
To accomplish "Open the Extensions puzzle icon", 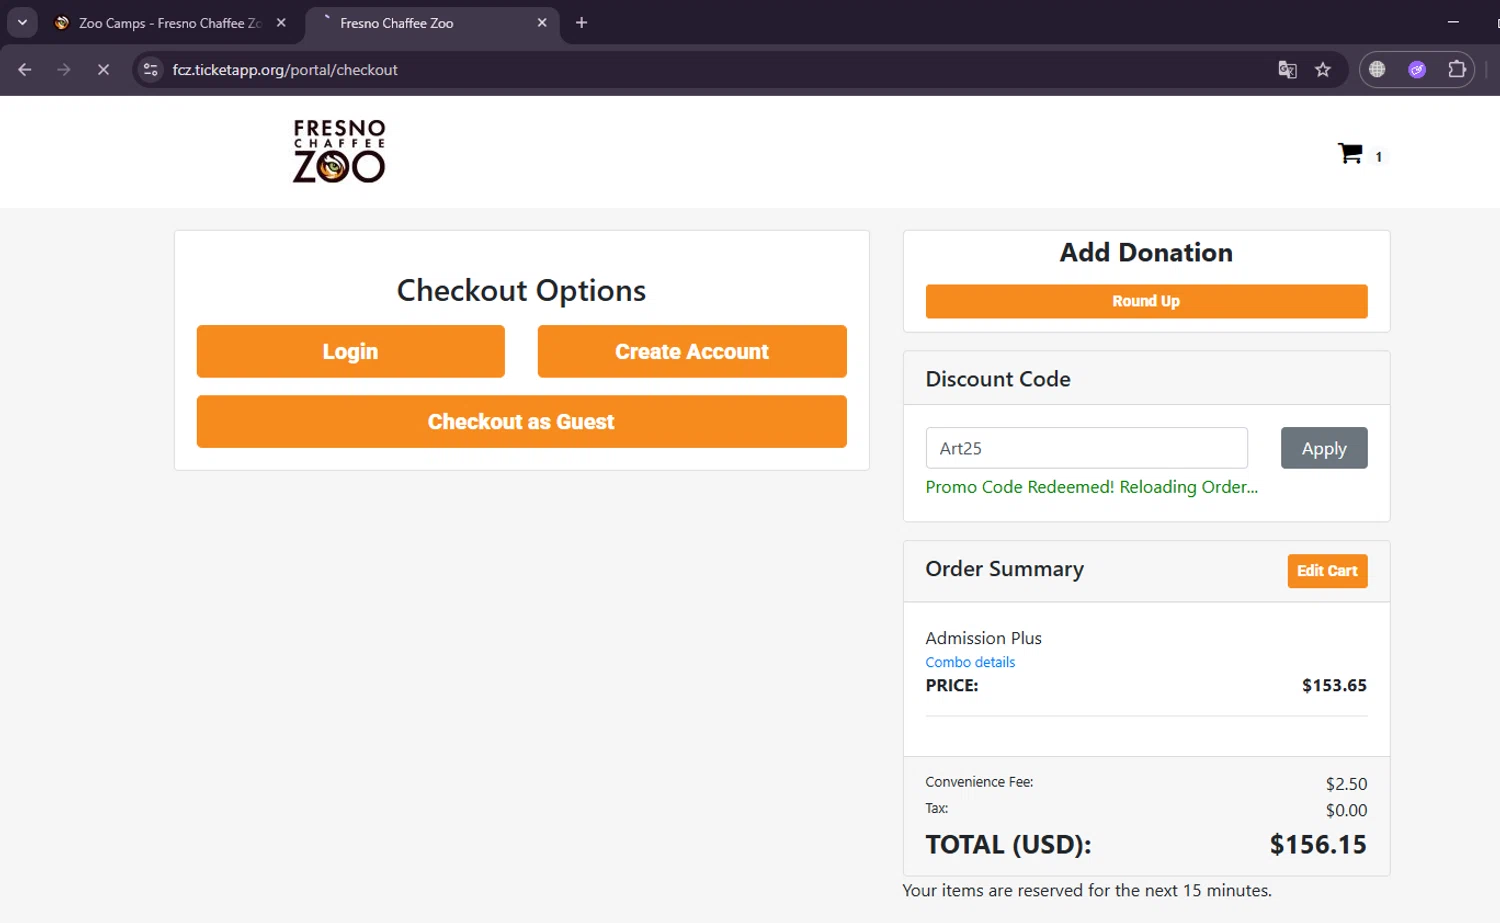I will point(1457,69).
